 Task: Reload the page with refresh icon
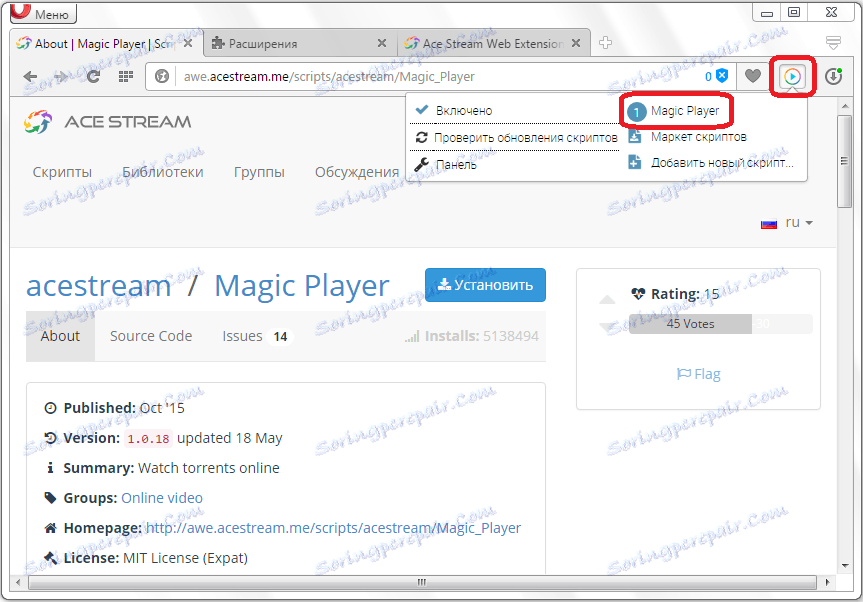93,76
